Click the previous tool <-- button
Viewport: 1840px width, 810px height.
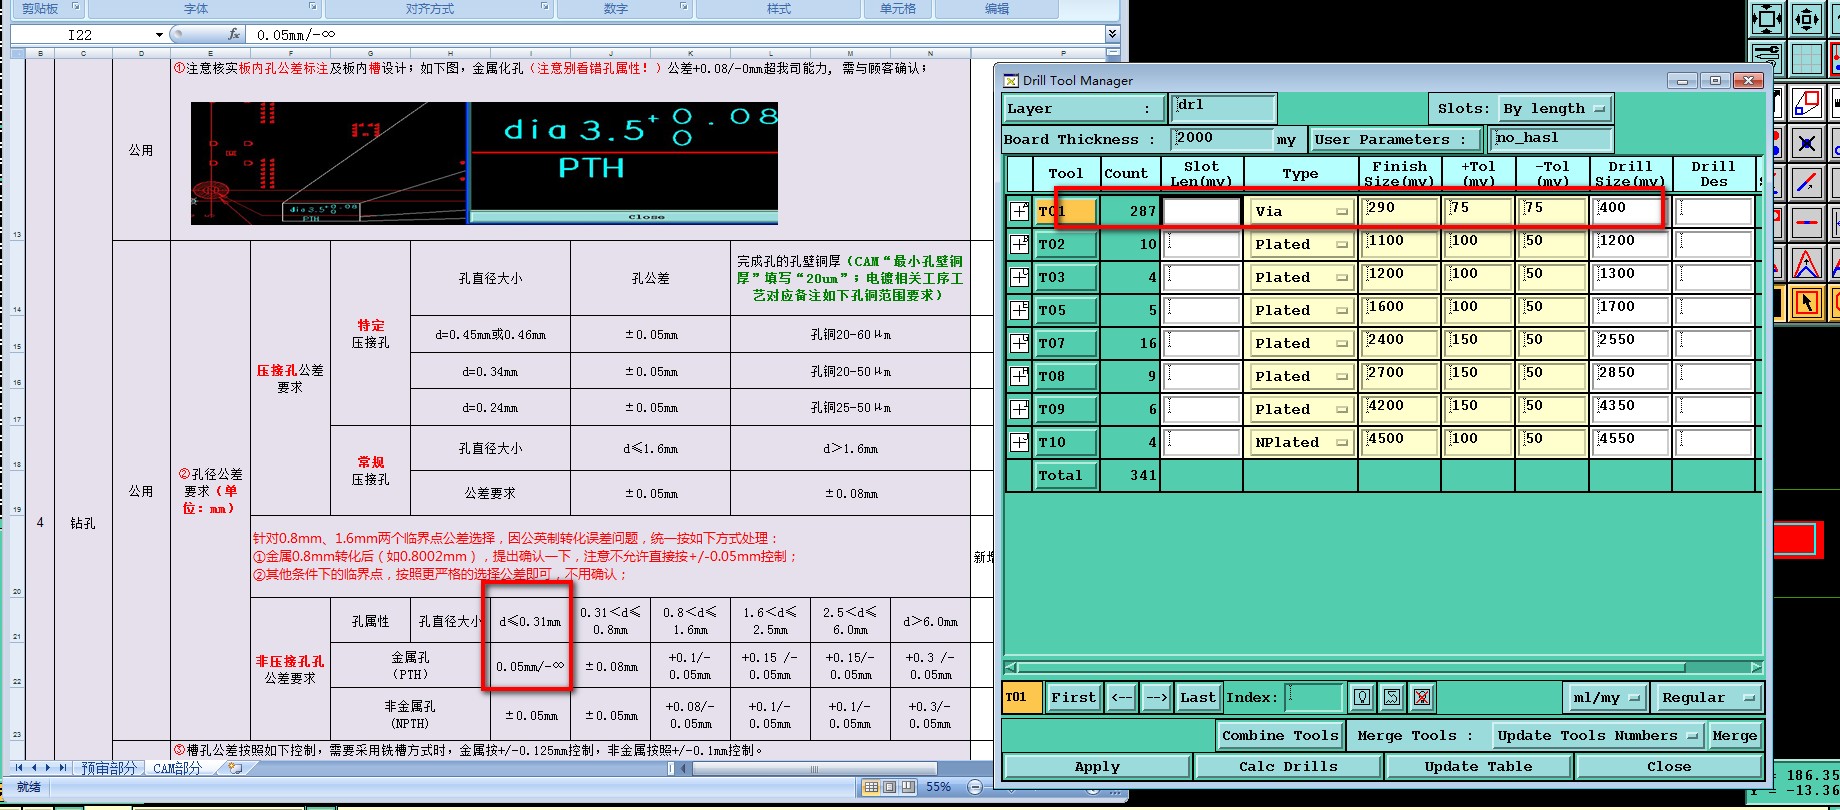pos(1122,697)
